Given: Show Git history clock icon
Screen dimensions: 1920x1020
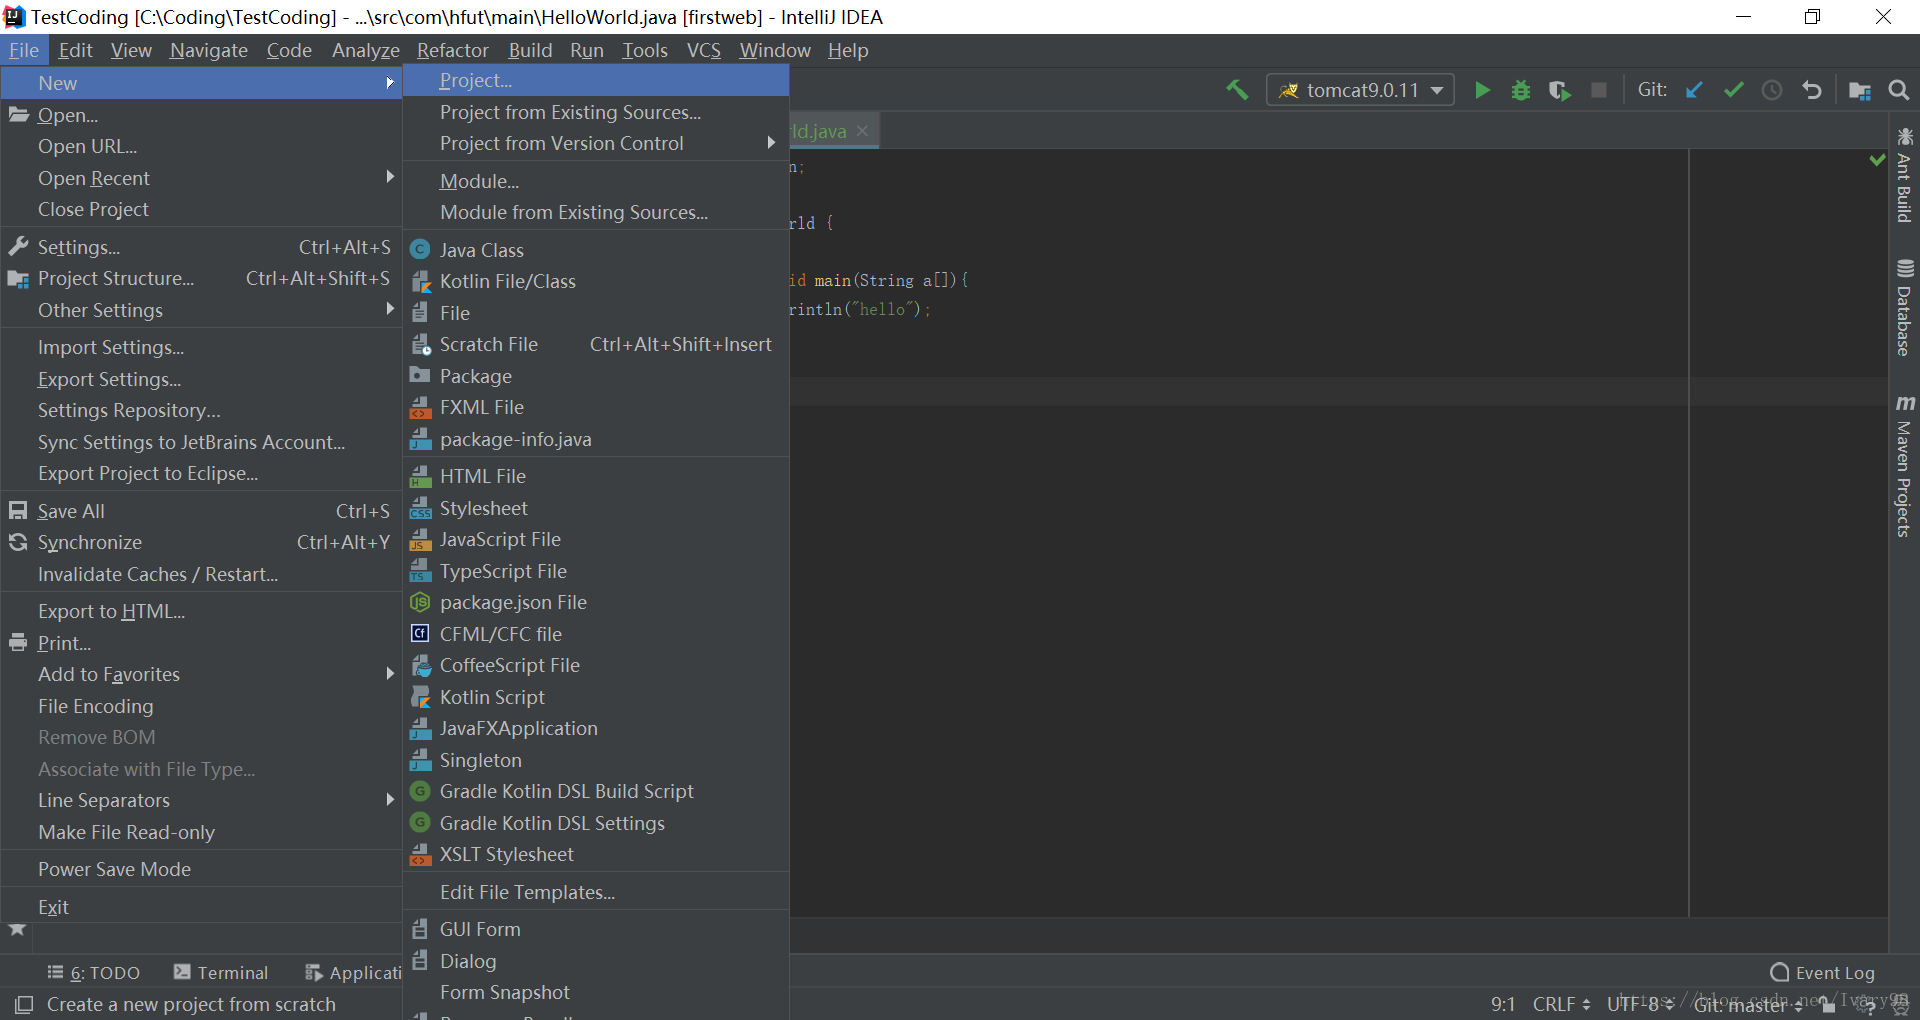Looking at the screenshot, I should tap(1772, 90).
